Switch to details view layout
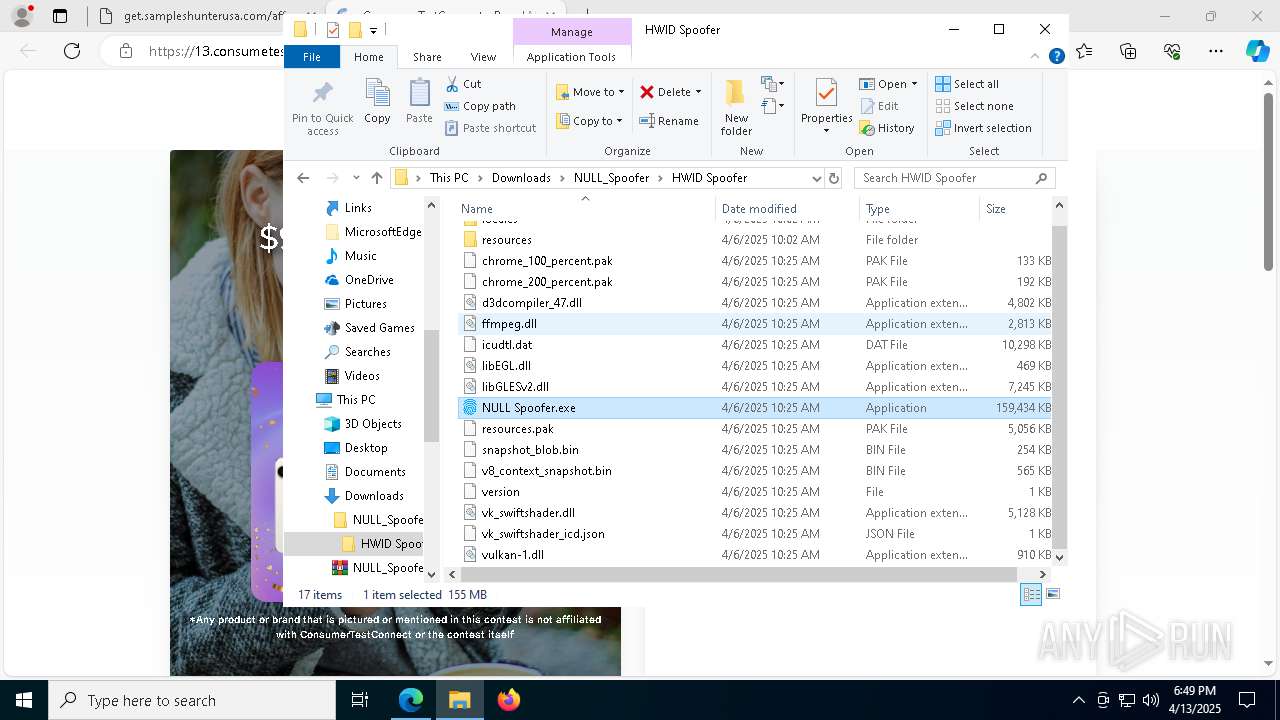 (1031, 594)
